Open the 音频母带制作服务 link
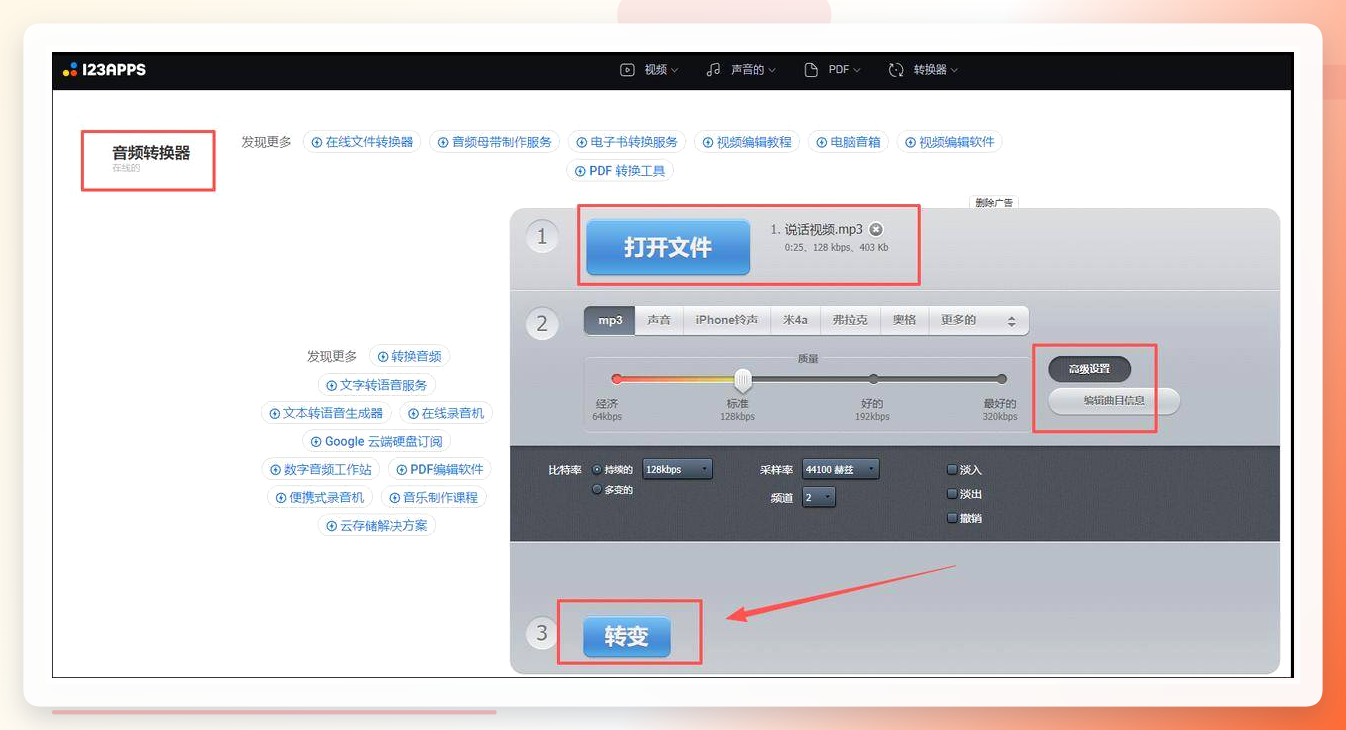Image resolution: width=1346 pixels, height=730 pixels. click(495, 142)
